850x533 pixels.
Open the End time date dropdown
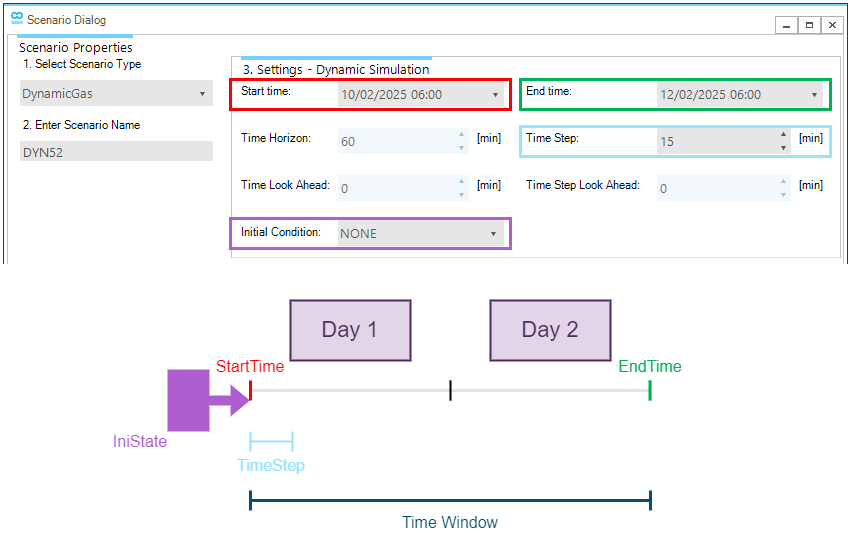pyautogui.click(x=814, y=95)
